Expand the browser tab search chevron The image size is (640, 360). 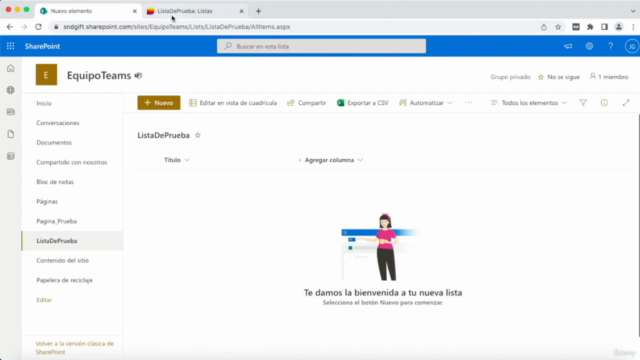pos(633,11)
